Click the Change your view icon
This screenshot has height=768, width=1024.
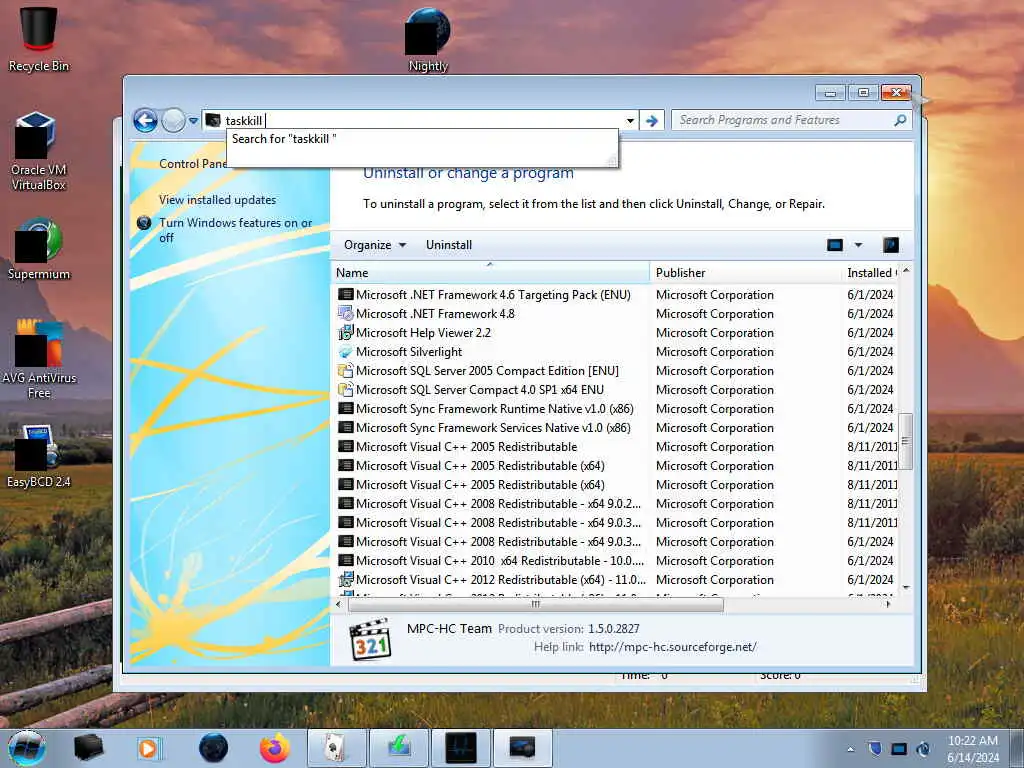click(x=835, y=245)
